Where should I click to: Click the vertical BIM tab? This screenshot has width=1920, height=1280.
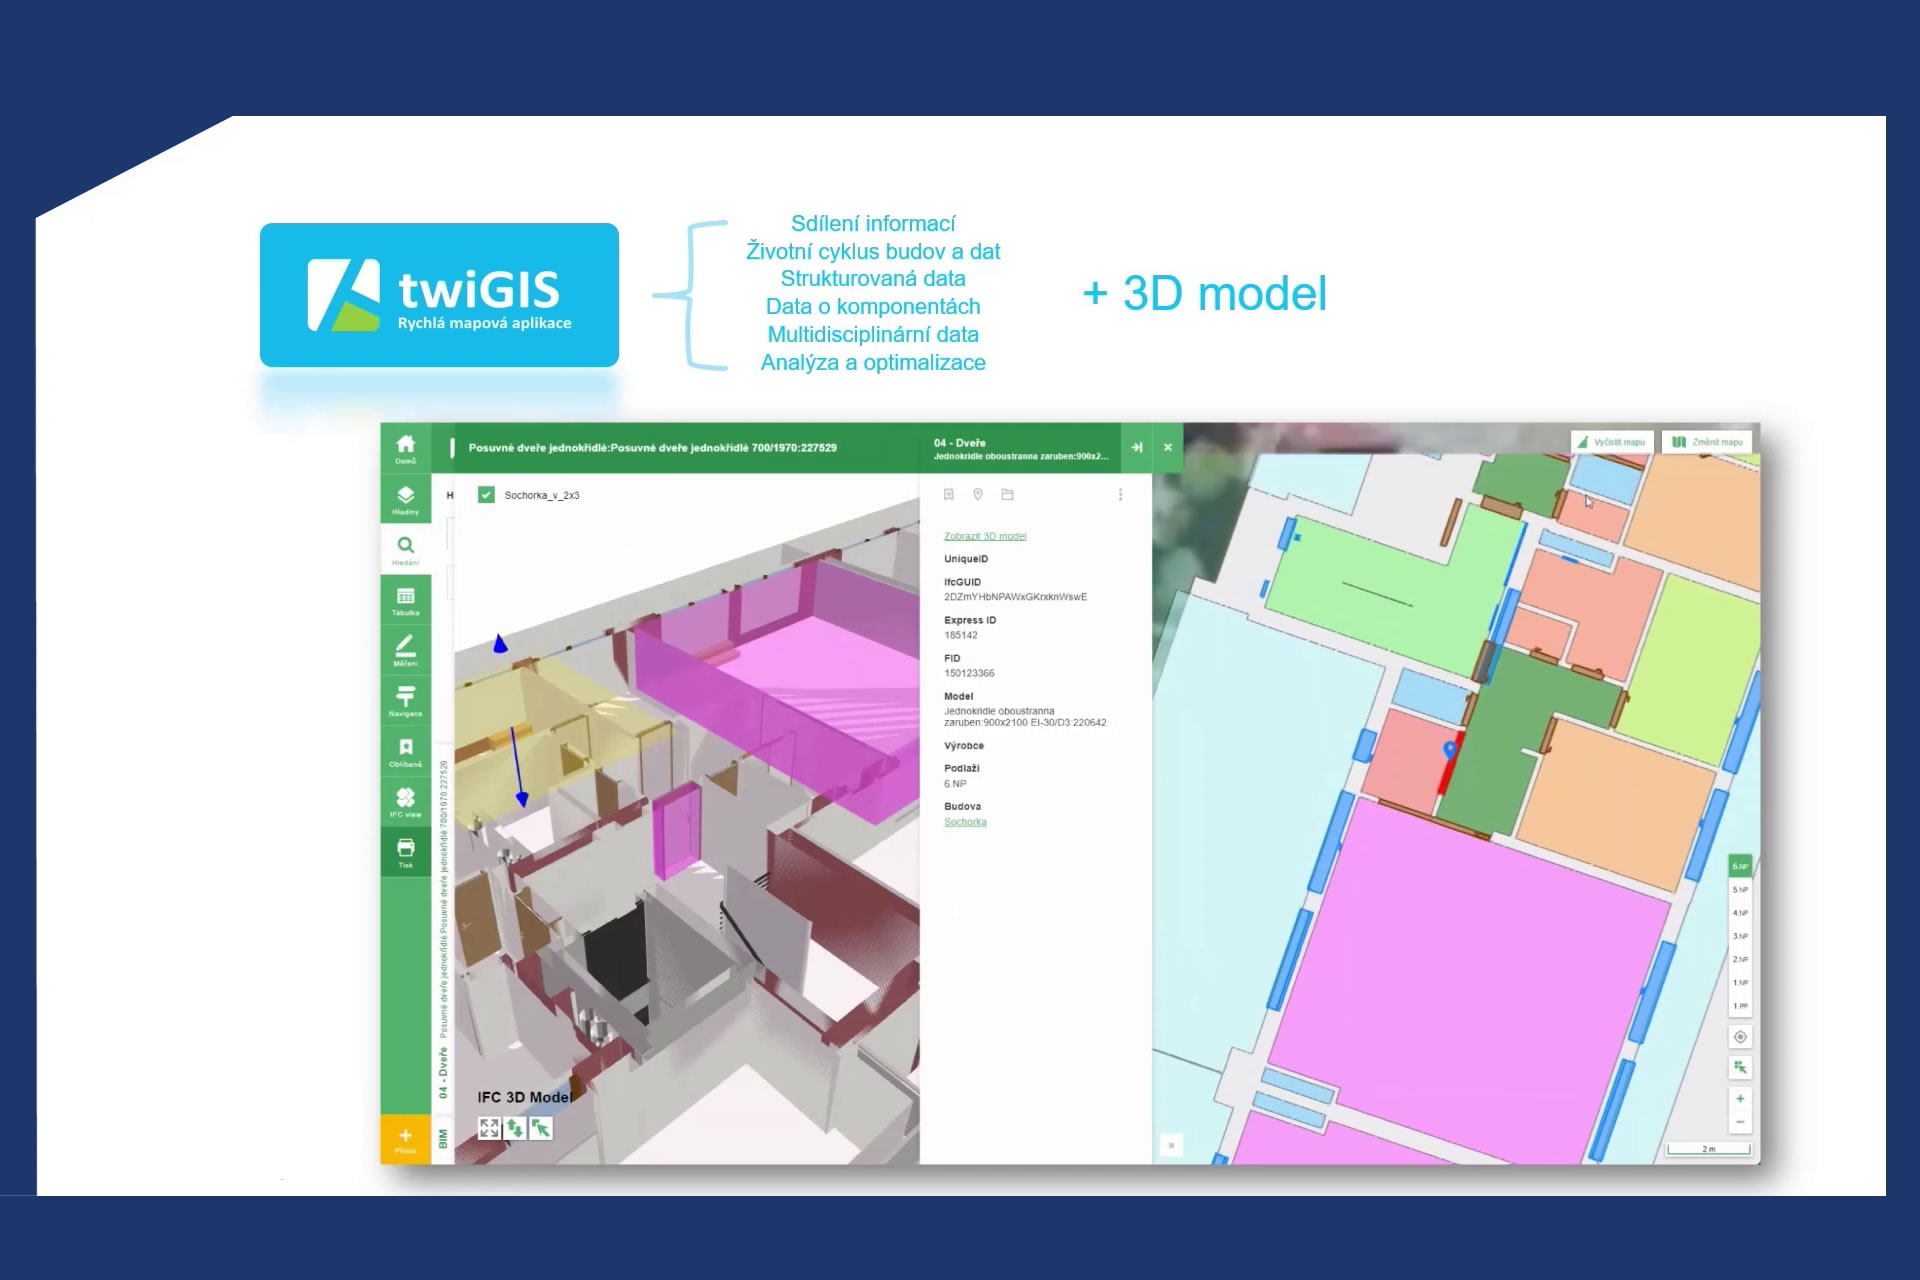(x=443, y=1139)
